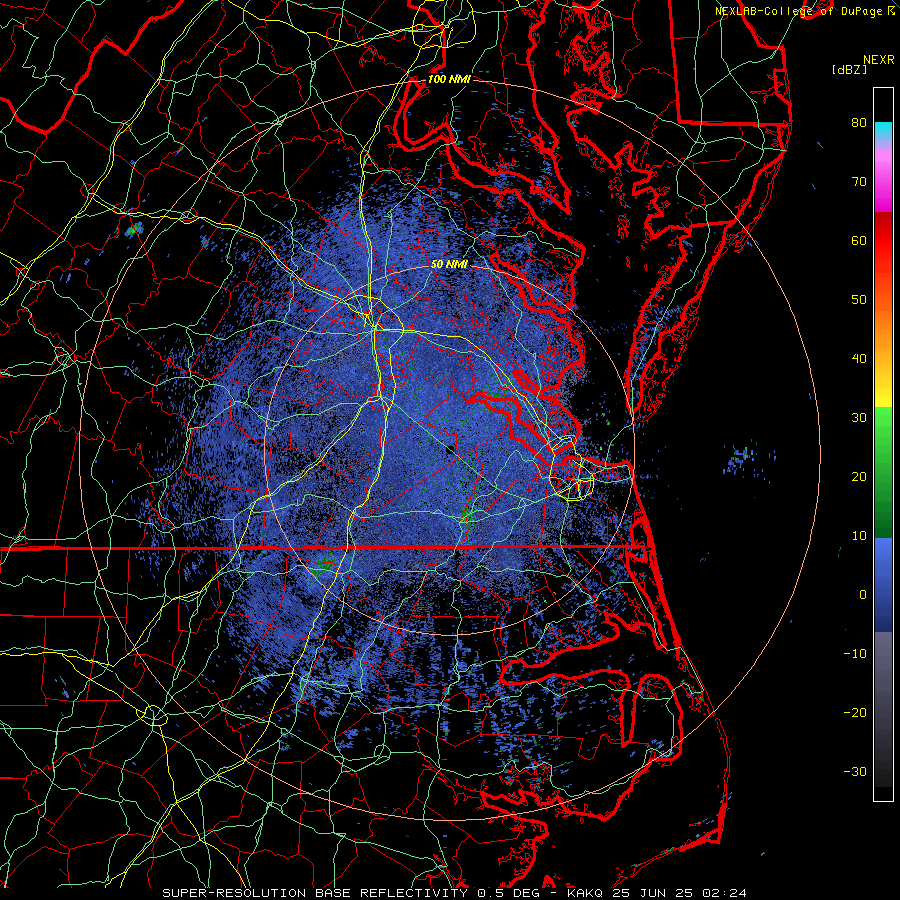Image resolution: width=900 pixels, height=900 pixels.
Task: Click the 10 value on the dBZ scale
Action: click(859, 536)
